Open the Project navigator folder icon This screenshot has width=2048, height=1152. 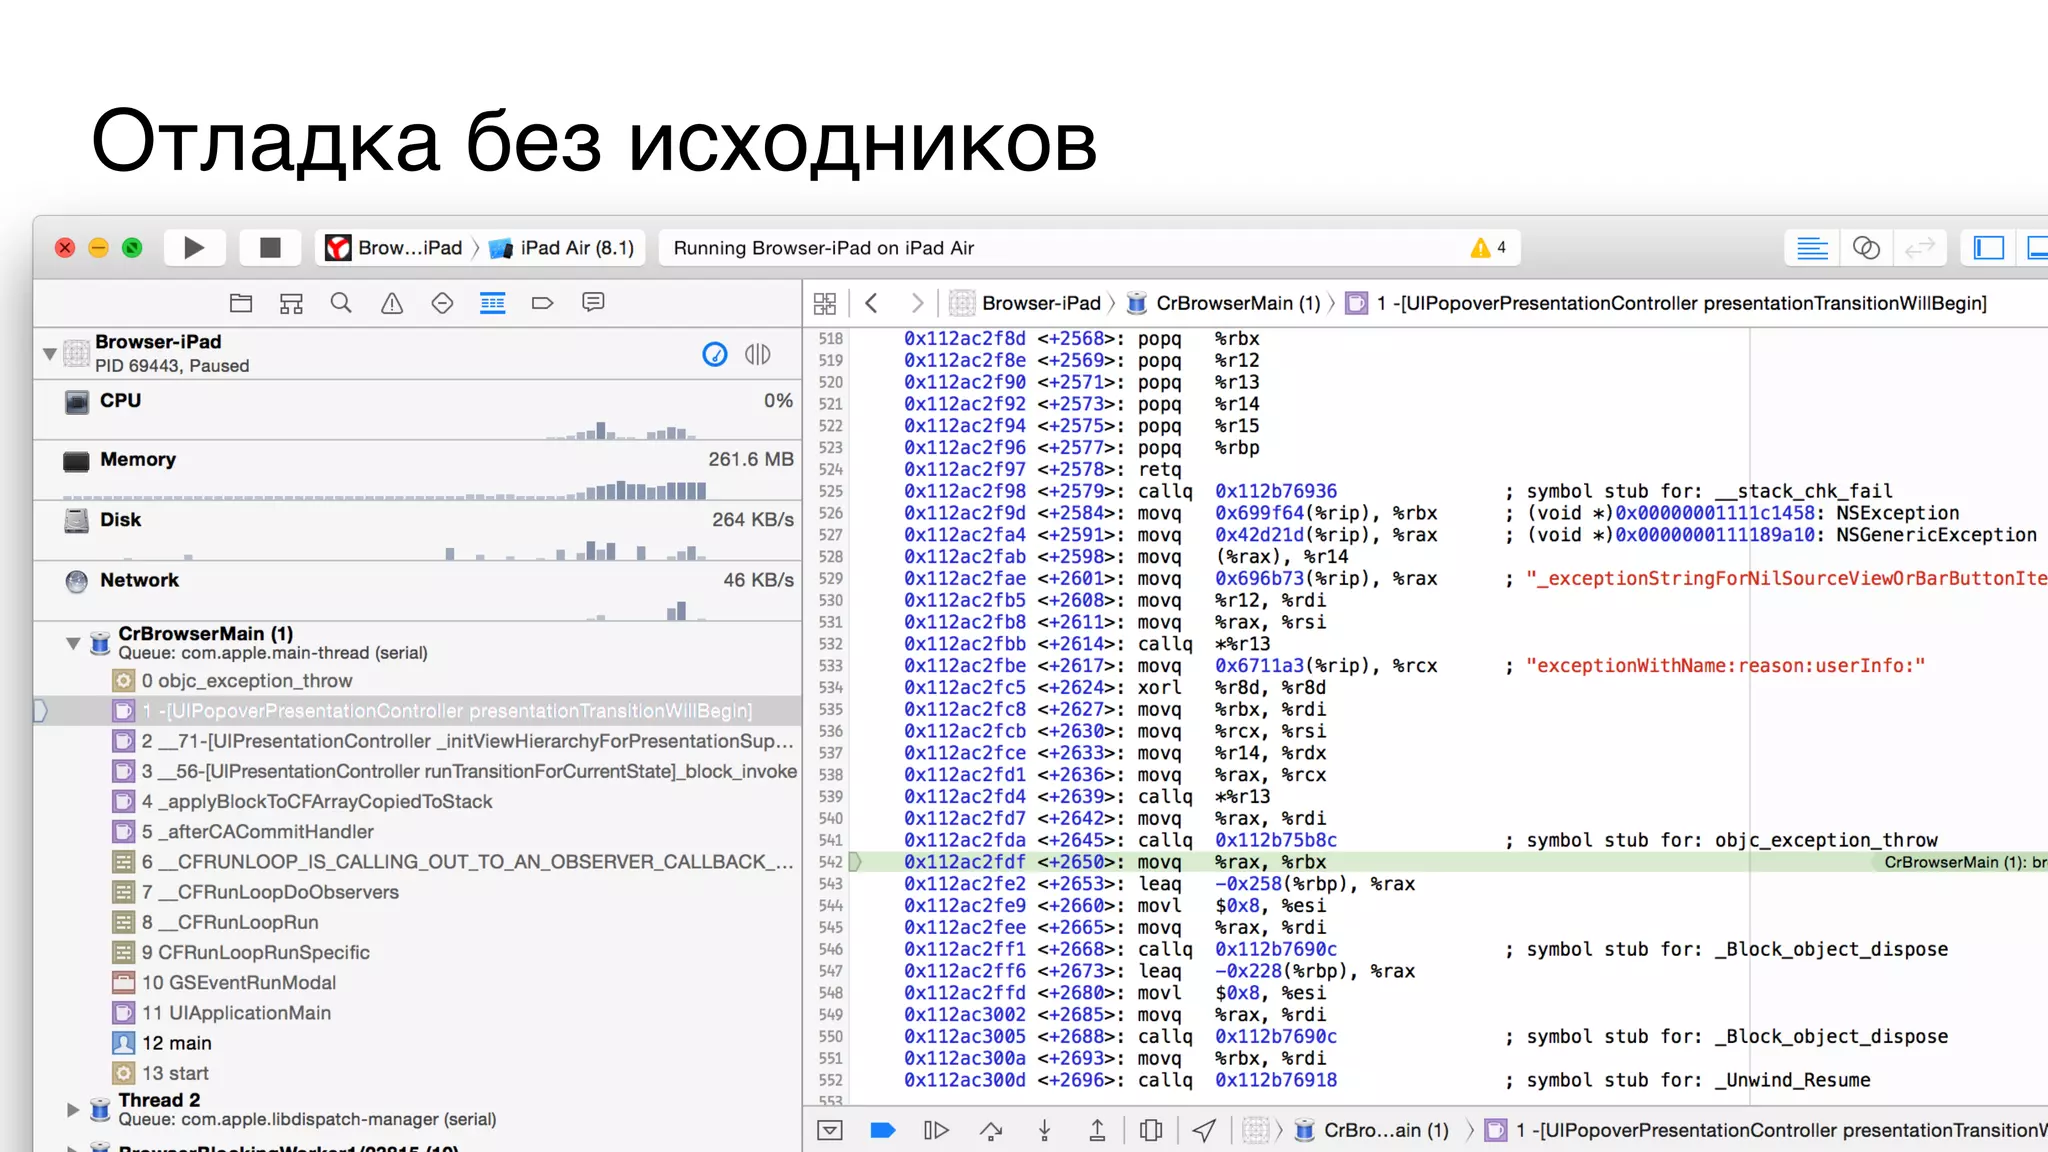point(241,303)
